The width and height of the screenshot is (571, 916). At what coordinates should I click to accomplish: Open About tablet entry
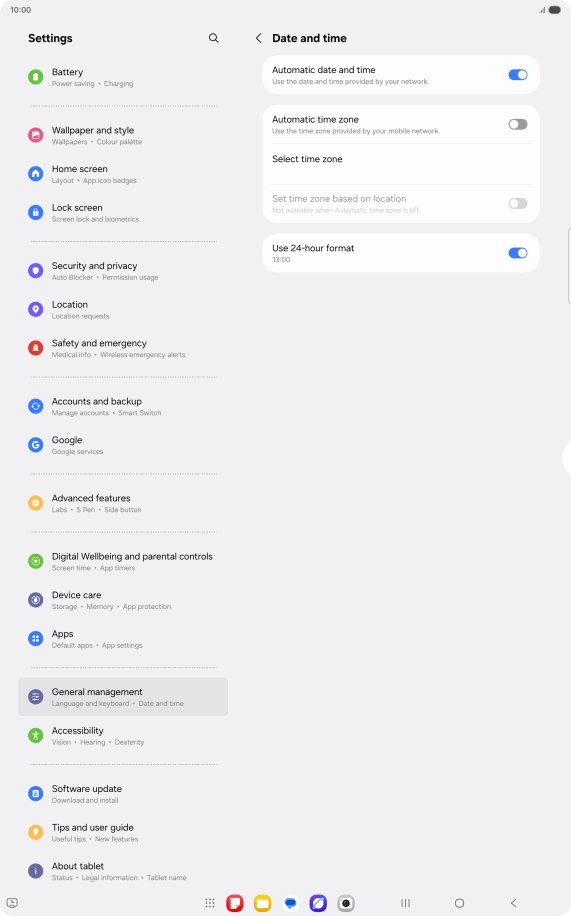pyautogui.click(x=123, y=871)
